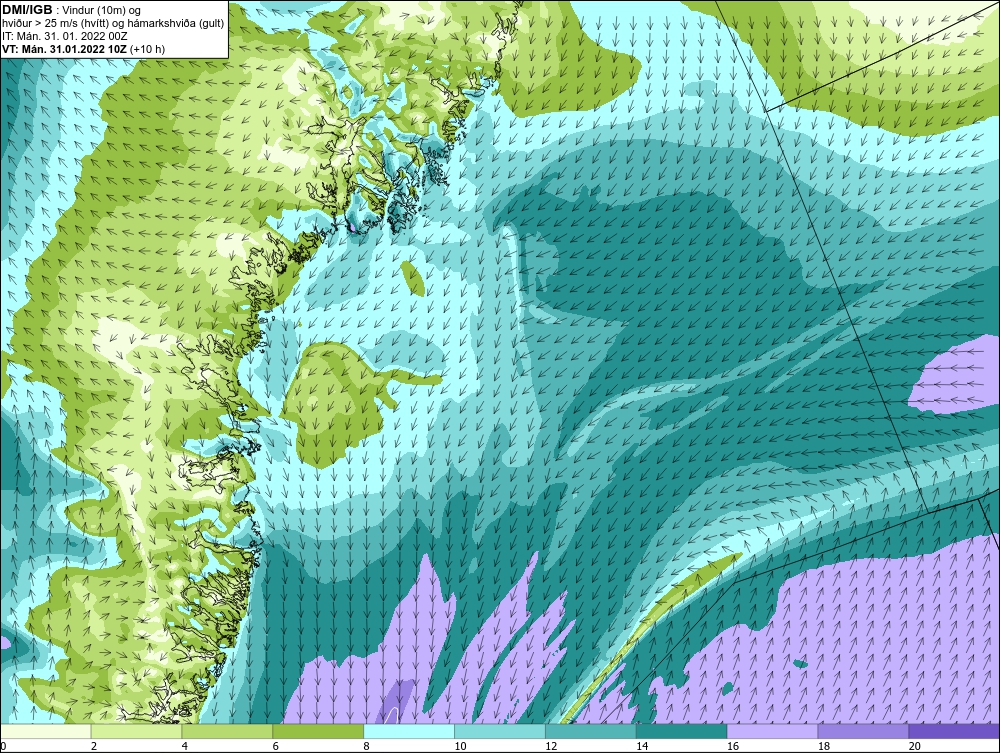Click the scale label '10'
The width and height of the screenshot is (1000, 753).
(460, 746)
